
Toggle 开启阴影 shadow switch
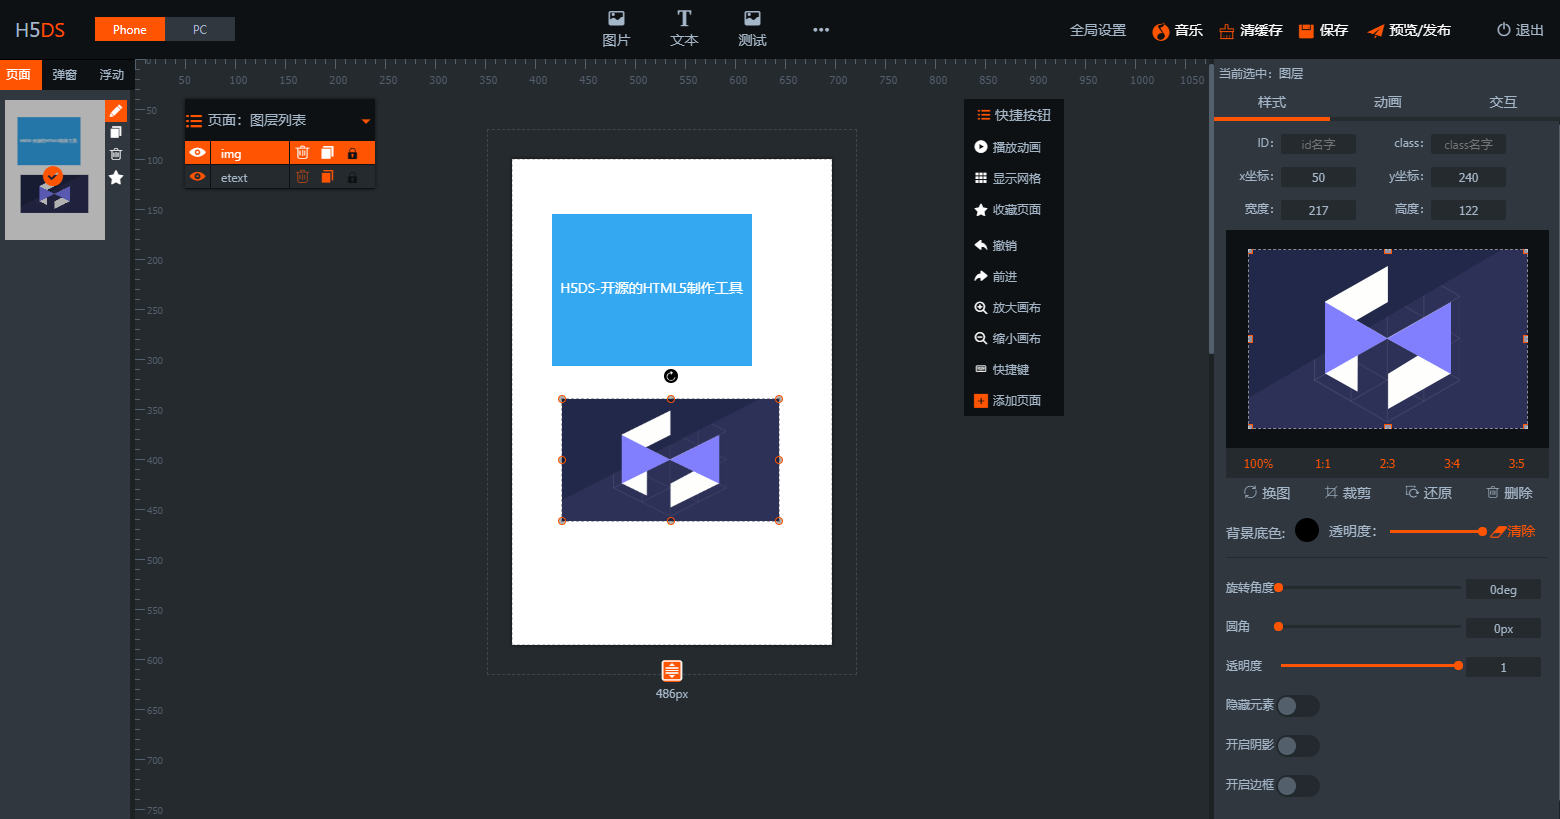point(1298,746)
